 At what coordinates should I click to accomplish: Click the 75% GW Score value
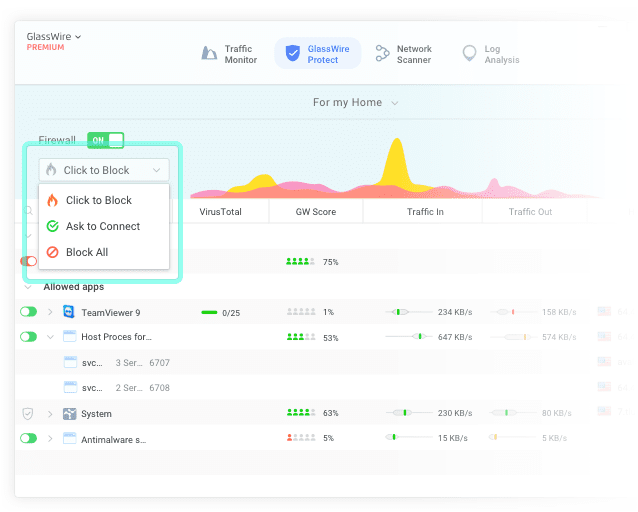point(330,262)
